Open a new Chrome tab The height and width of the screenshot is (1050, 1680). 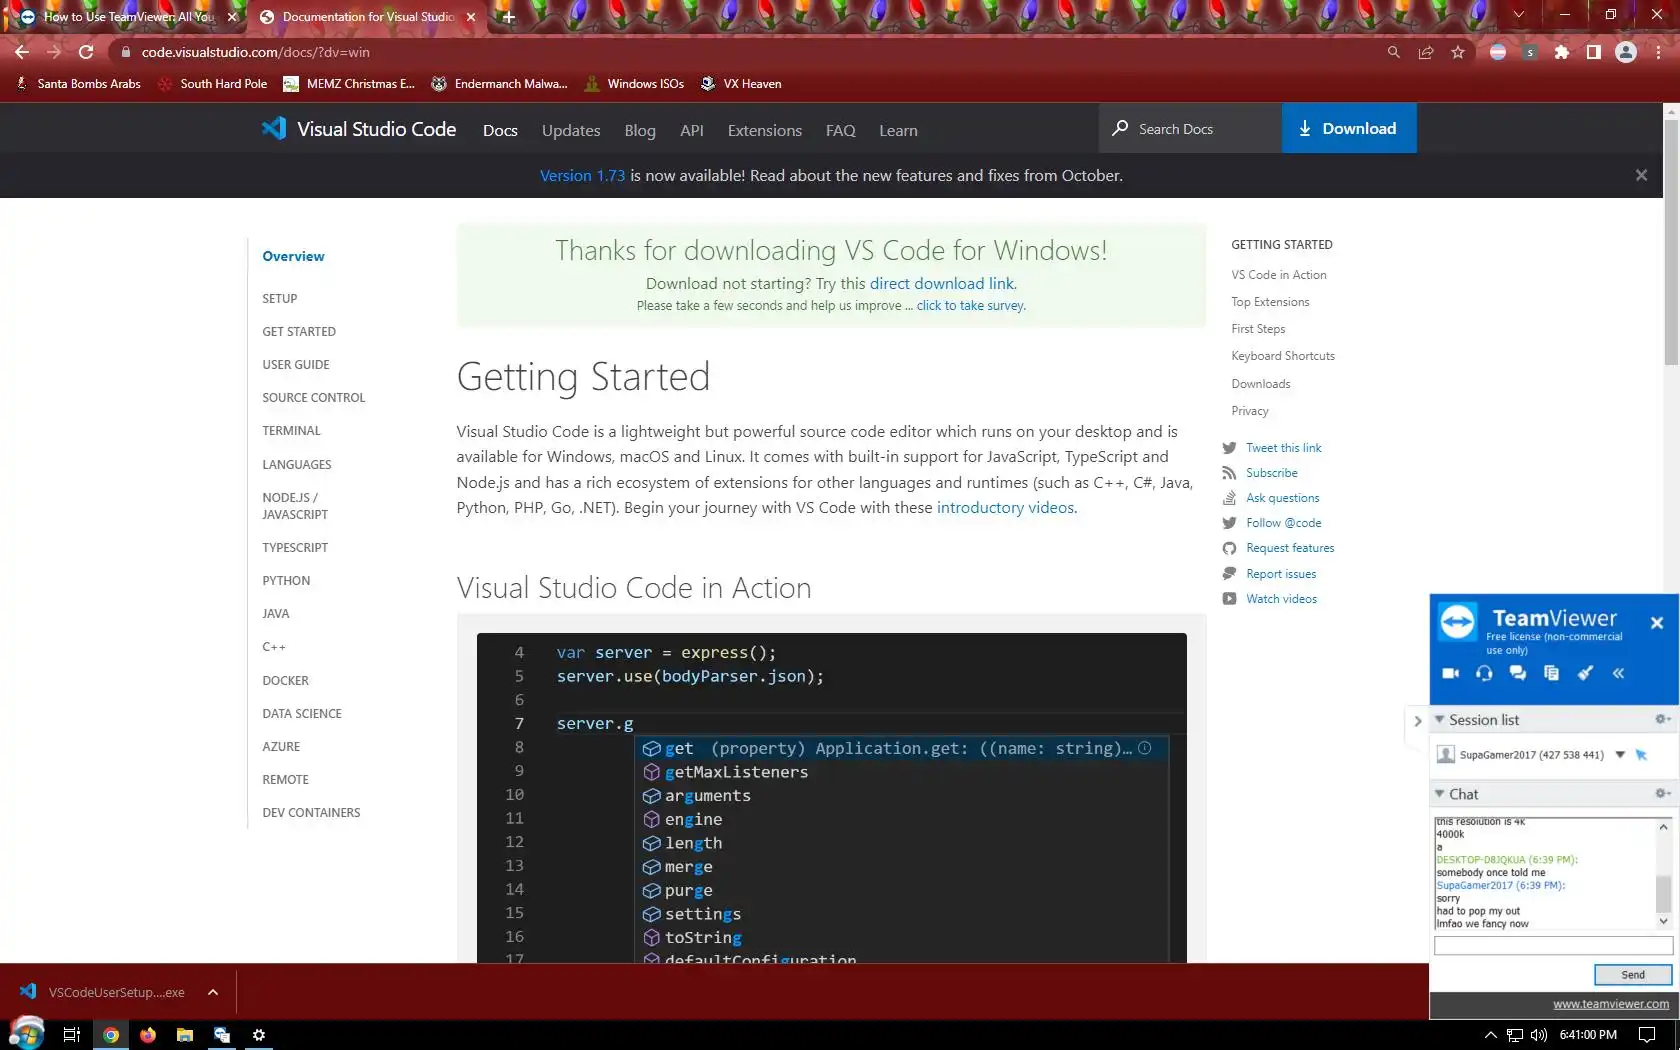click(x=508, y=17)
